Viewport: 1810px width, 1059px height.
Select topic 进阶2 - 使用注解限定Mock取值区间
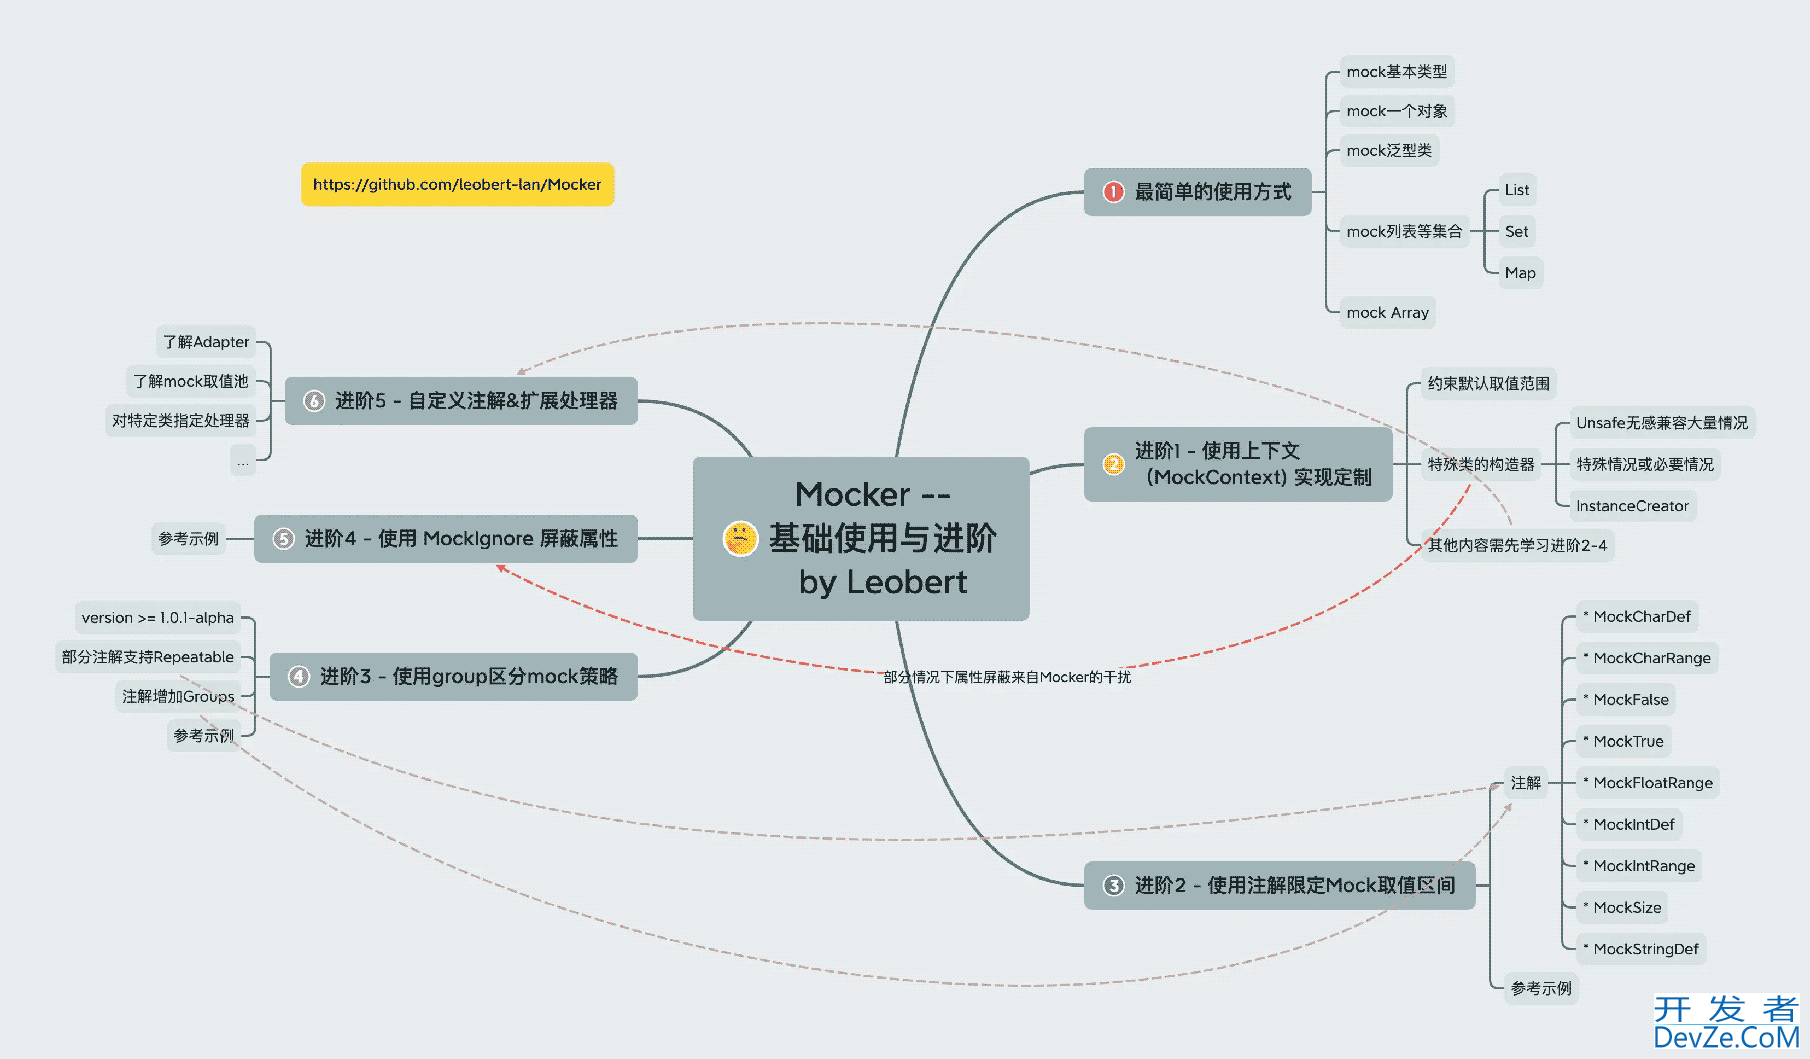tap(1279, 885)
